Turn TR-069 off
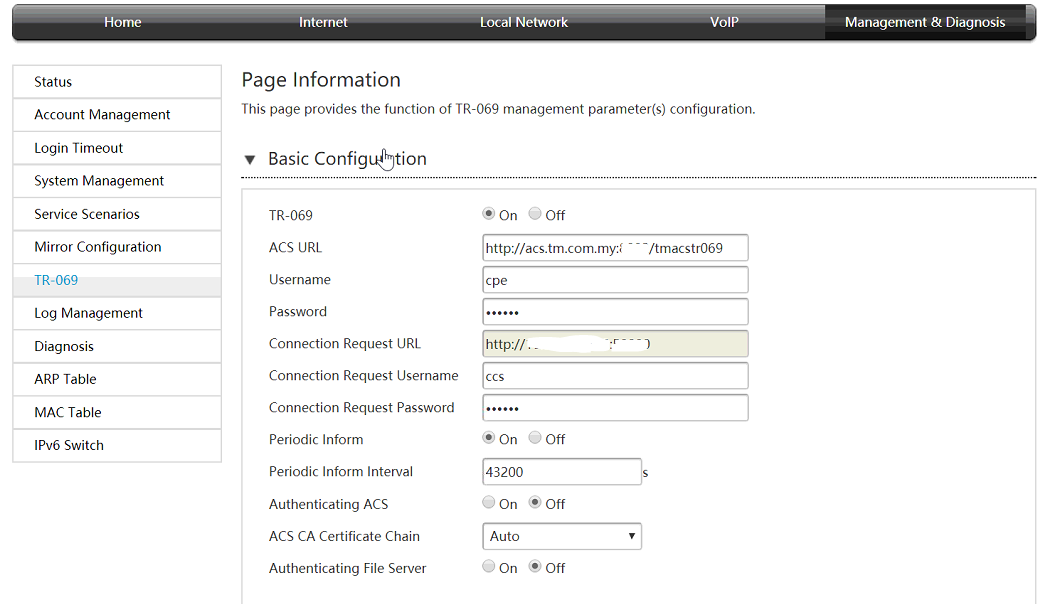The image size is (1046, 604). (535, 214)
